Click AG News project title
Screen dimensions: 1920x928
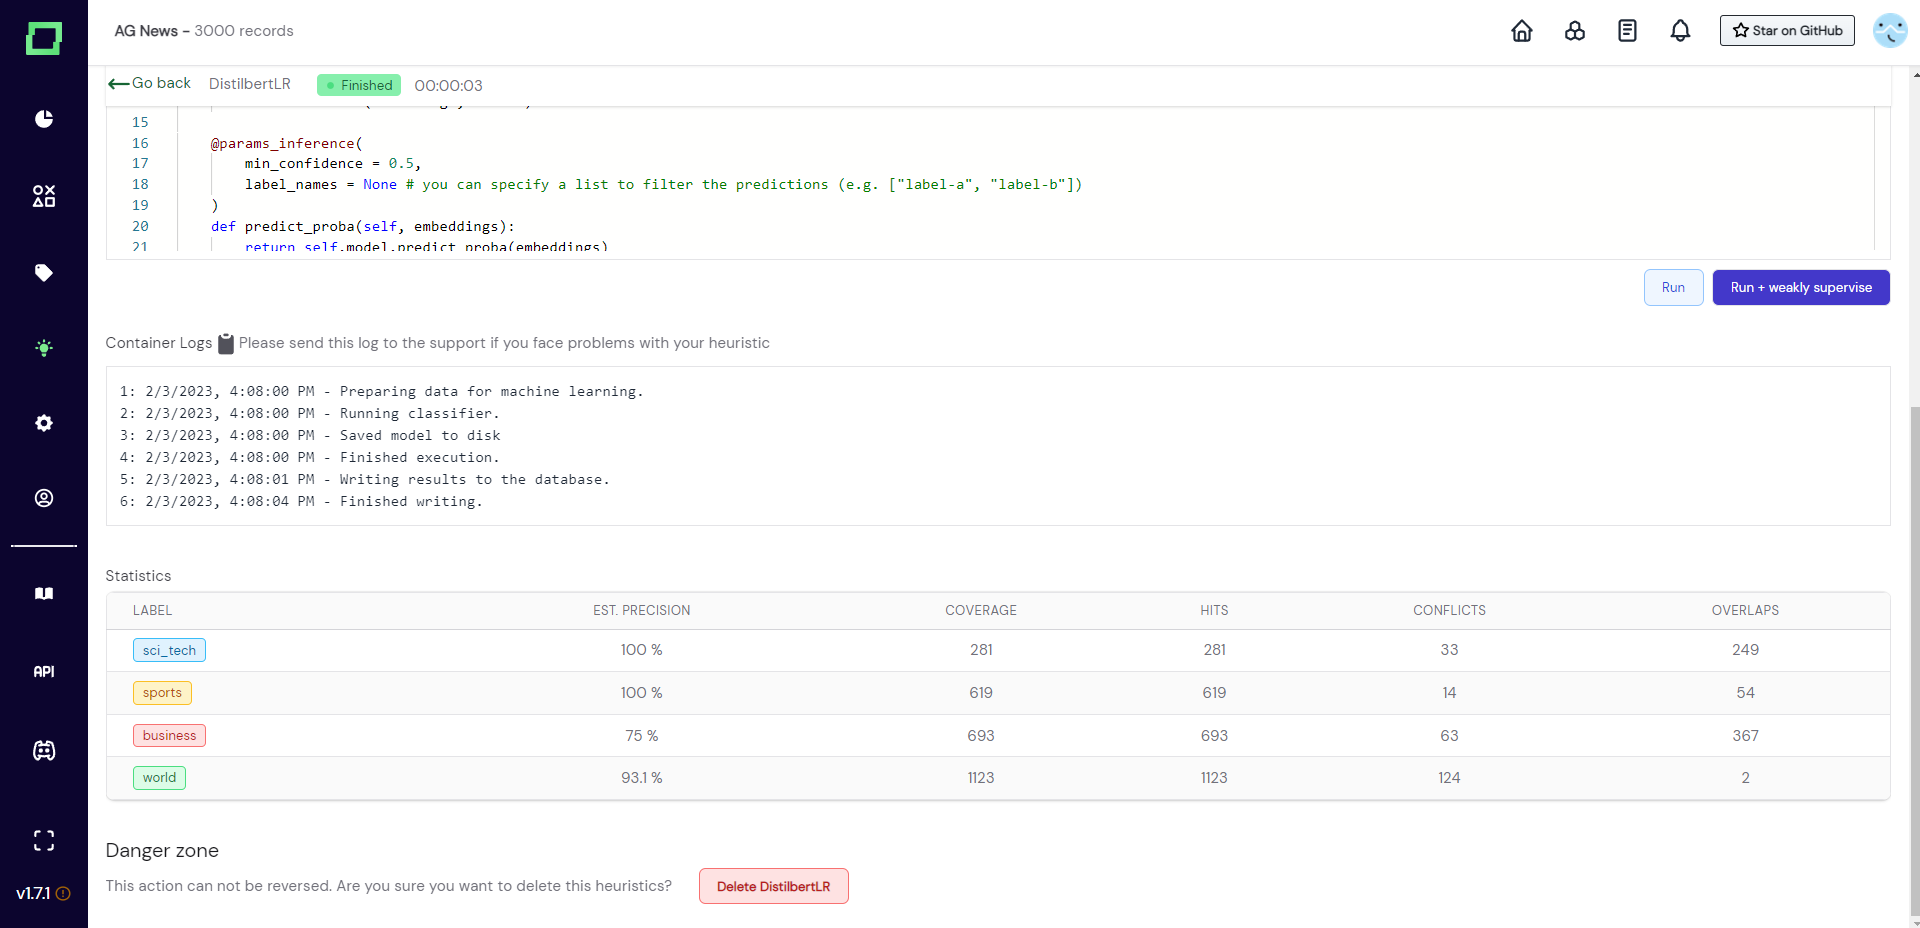coord(146,31)
